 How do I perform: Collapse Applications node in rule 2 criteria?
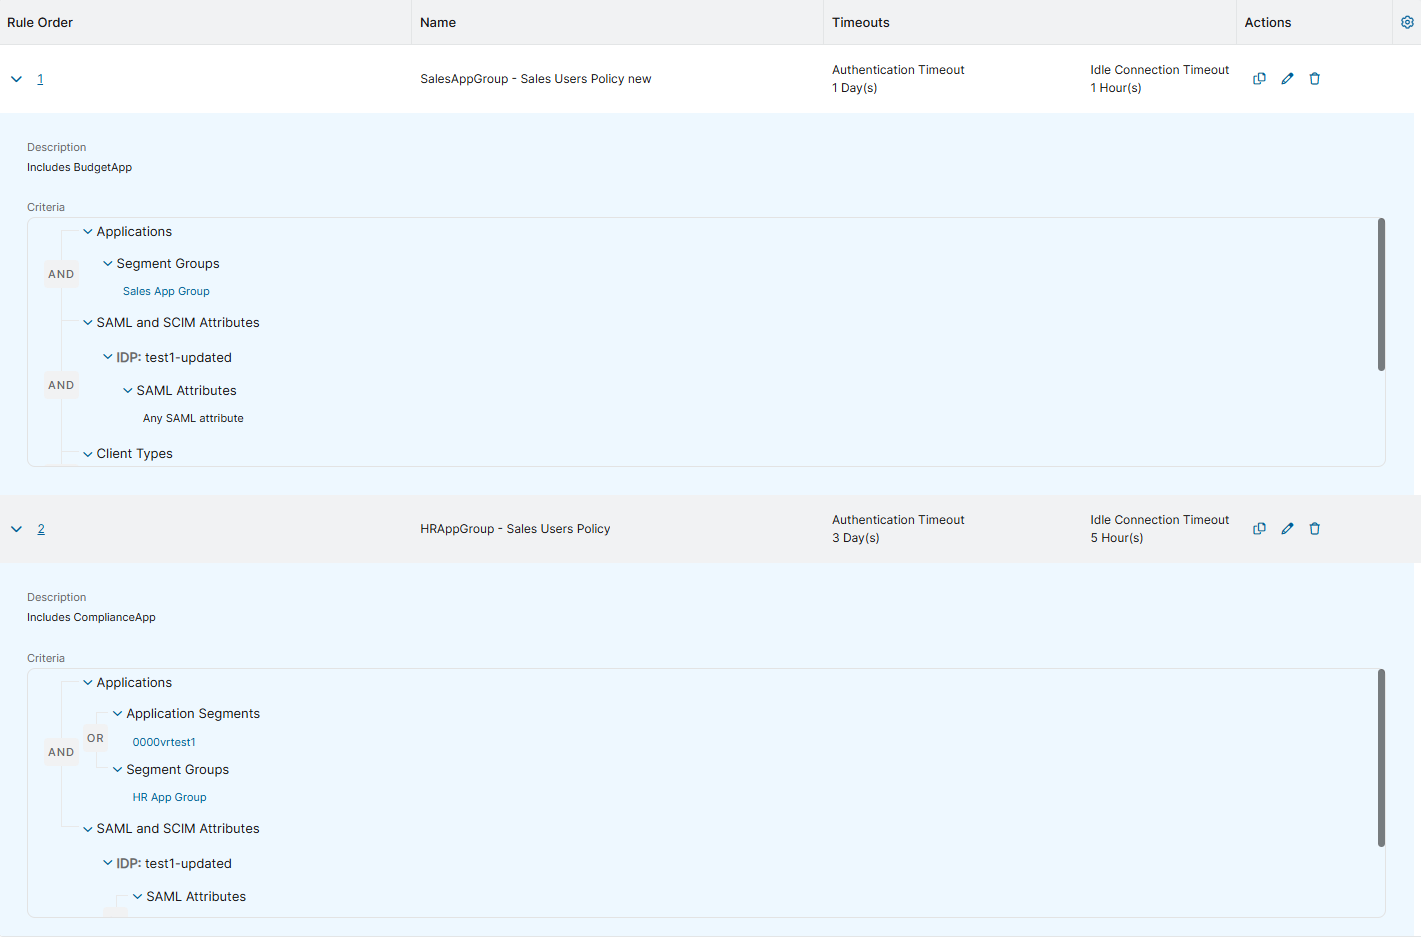(88, 683)
